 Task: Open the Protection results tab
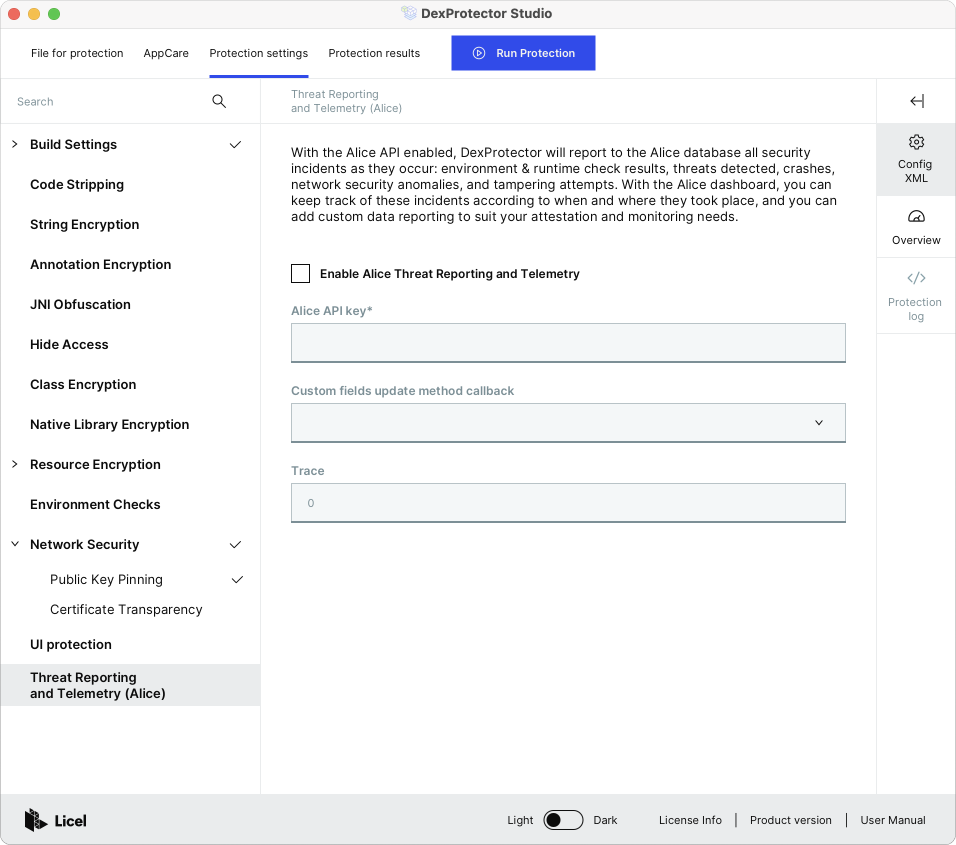click(374, 53)
